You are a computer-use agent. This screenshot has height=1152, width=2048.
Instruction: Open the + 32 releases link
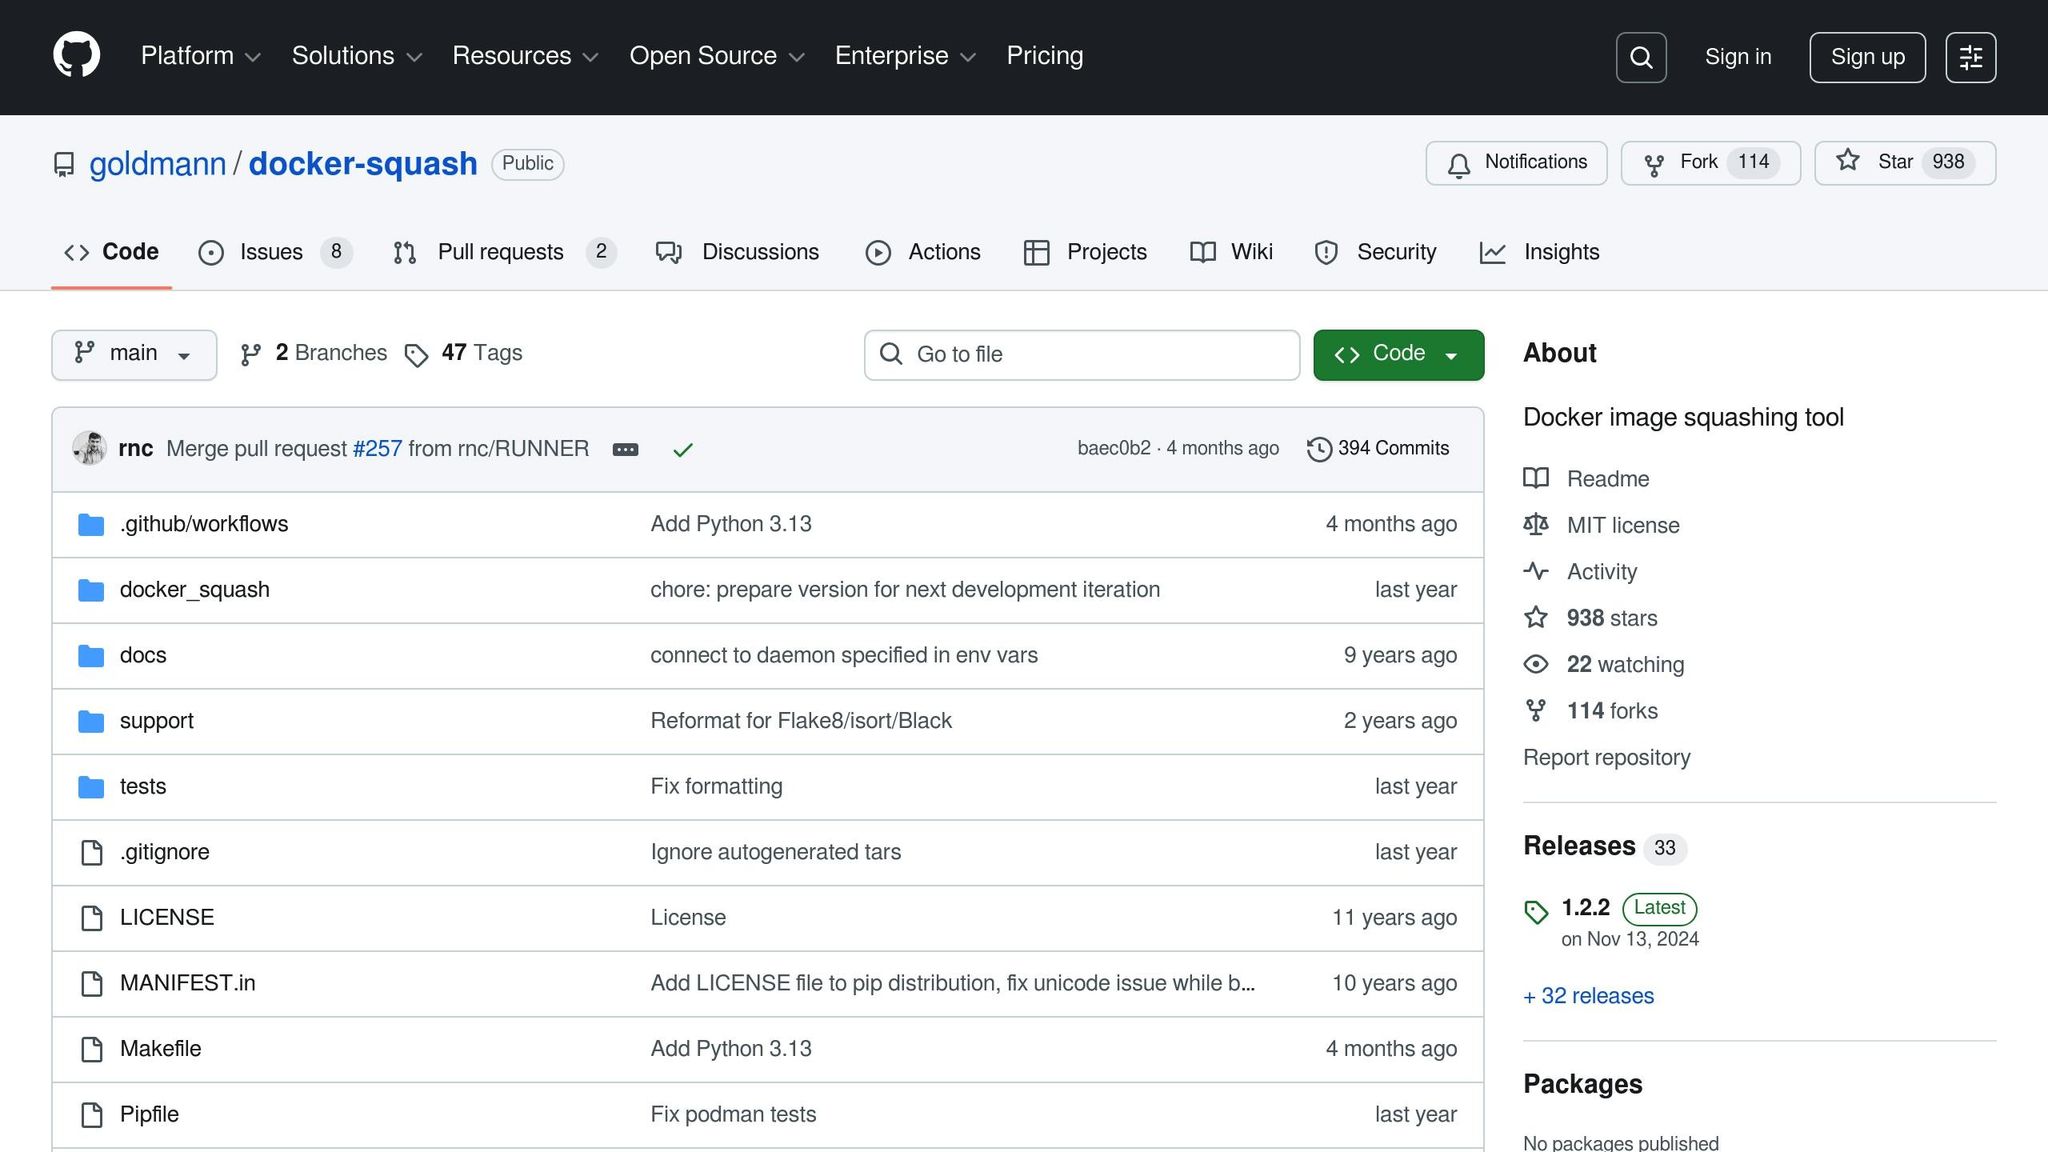click(1588, 996)
